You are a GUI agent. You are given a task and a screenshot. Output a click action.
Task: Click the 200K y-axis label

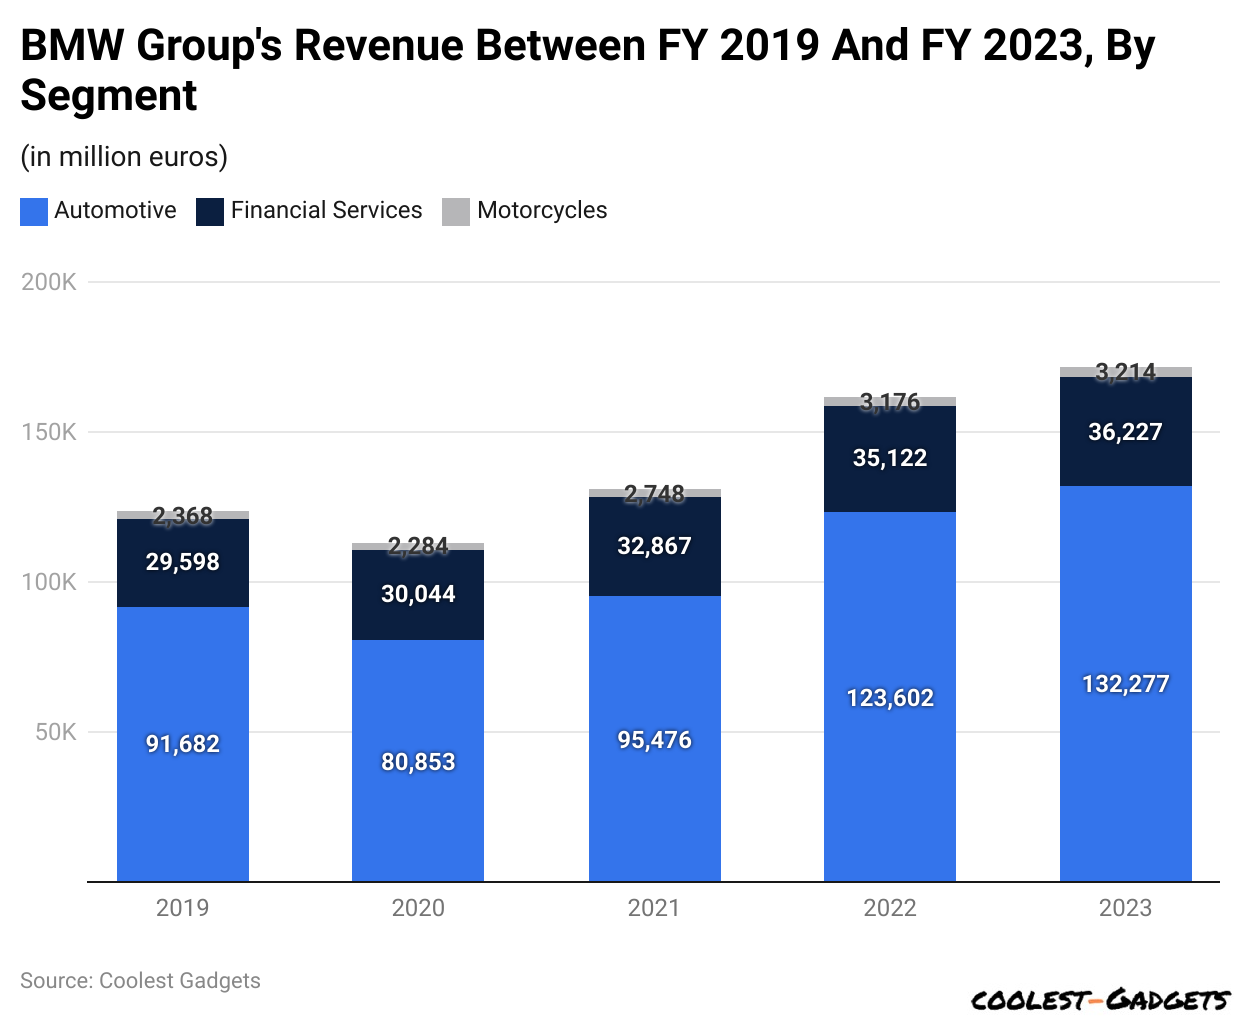coord(49,282)
